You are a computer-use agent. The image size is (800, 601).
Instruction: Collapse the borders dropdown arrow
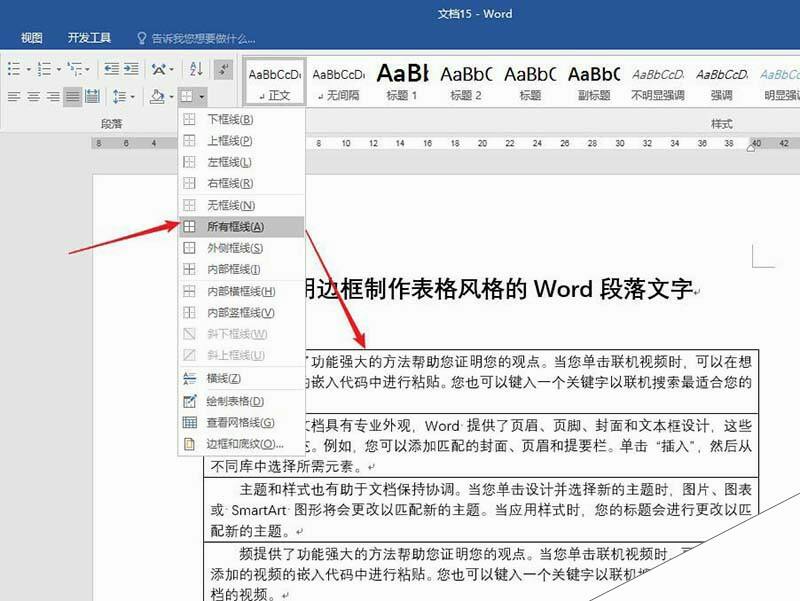coord(202,96)
